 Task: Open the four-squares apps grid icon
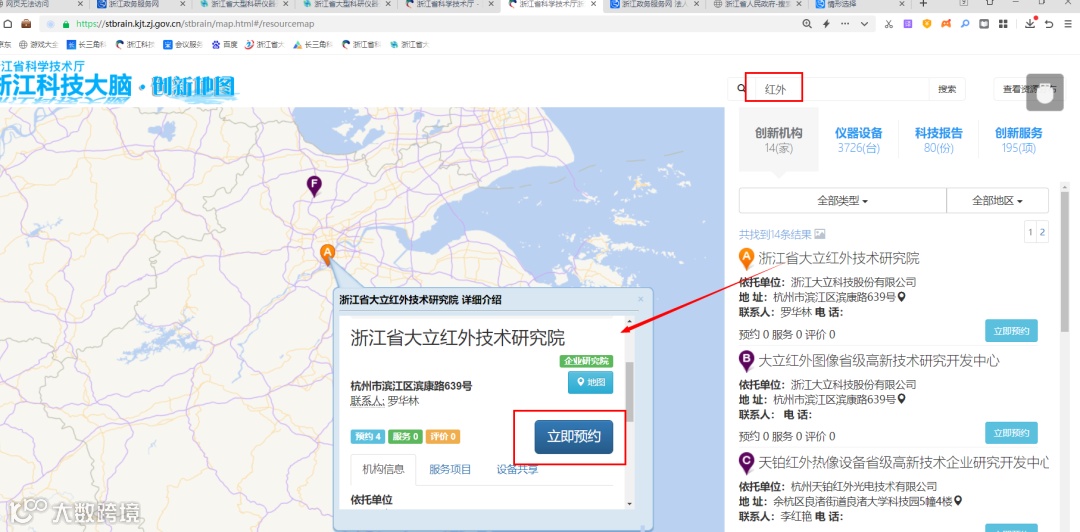pos(1004,24)
